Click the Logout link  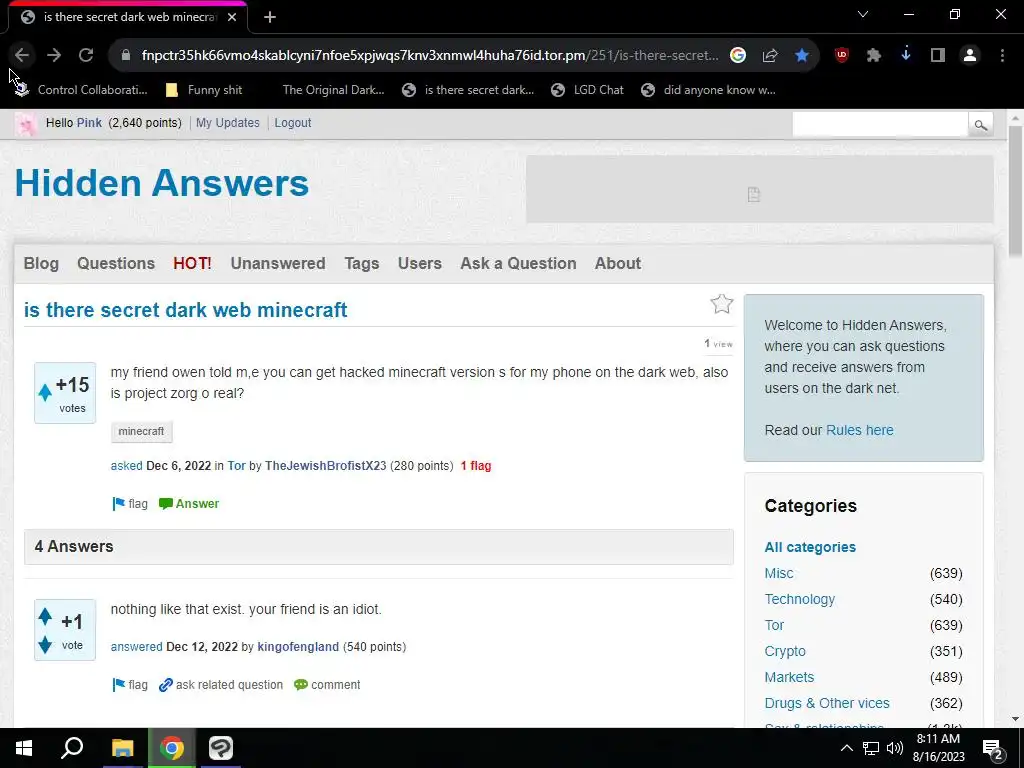(293, 123)
